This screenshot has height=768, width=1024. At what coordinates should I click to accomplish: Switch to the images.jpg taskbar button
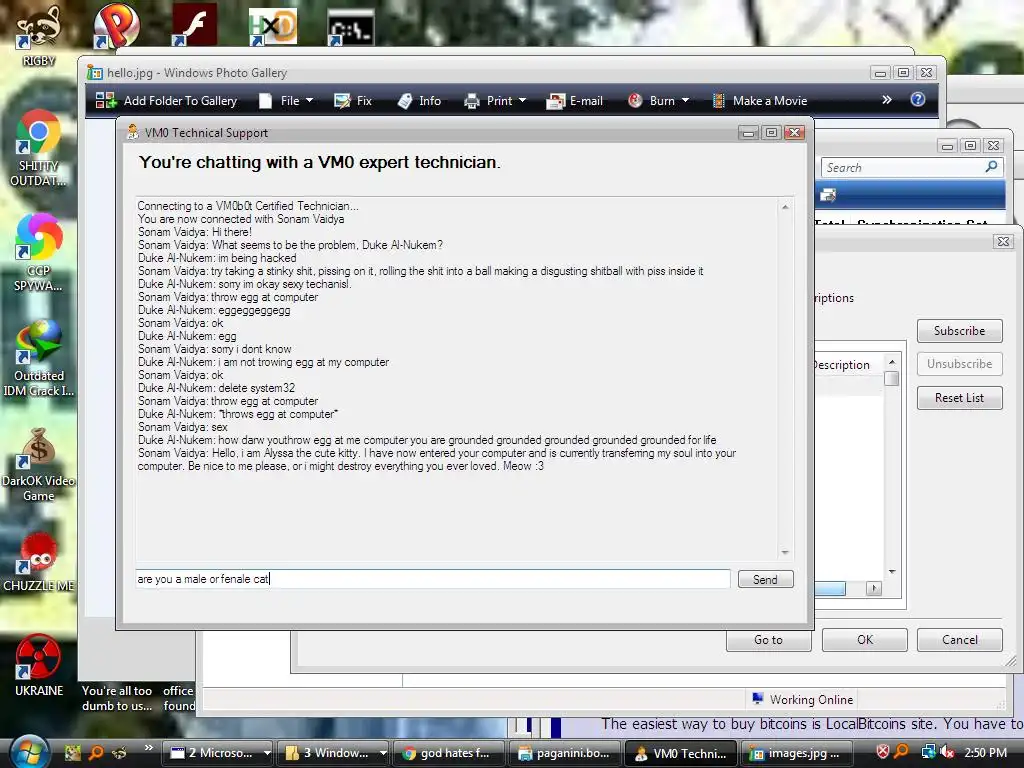[x=796, y=753]
